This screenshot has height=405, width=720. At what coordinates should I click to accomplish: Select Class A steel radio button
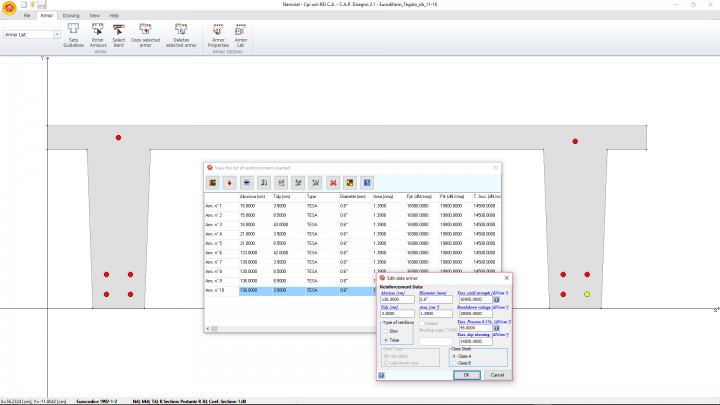point(456,355)
